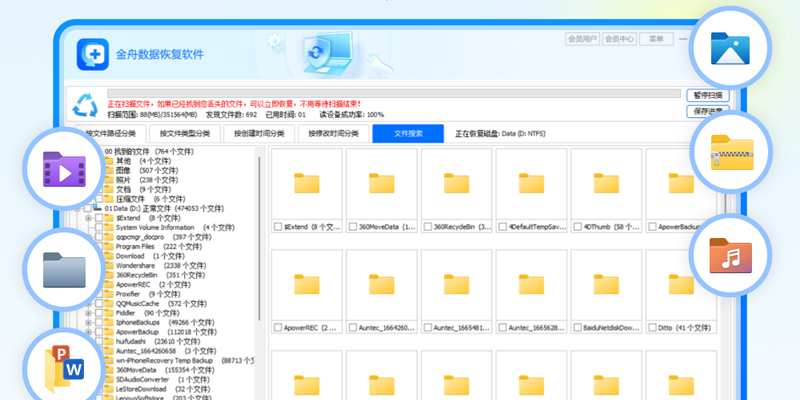Open the Auntec_1665481 folder tile
Viewport: 800px width, 400px height.
coord(457,291)
